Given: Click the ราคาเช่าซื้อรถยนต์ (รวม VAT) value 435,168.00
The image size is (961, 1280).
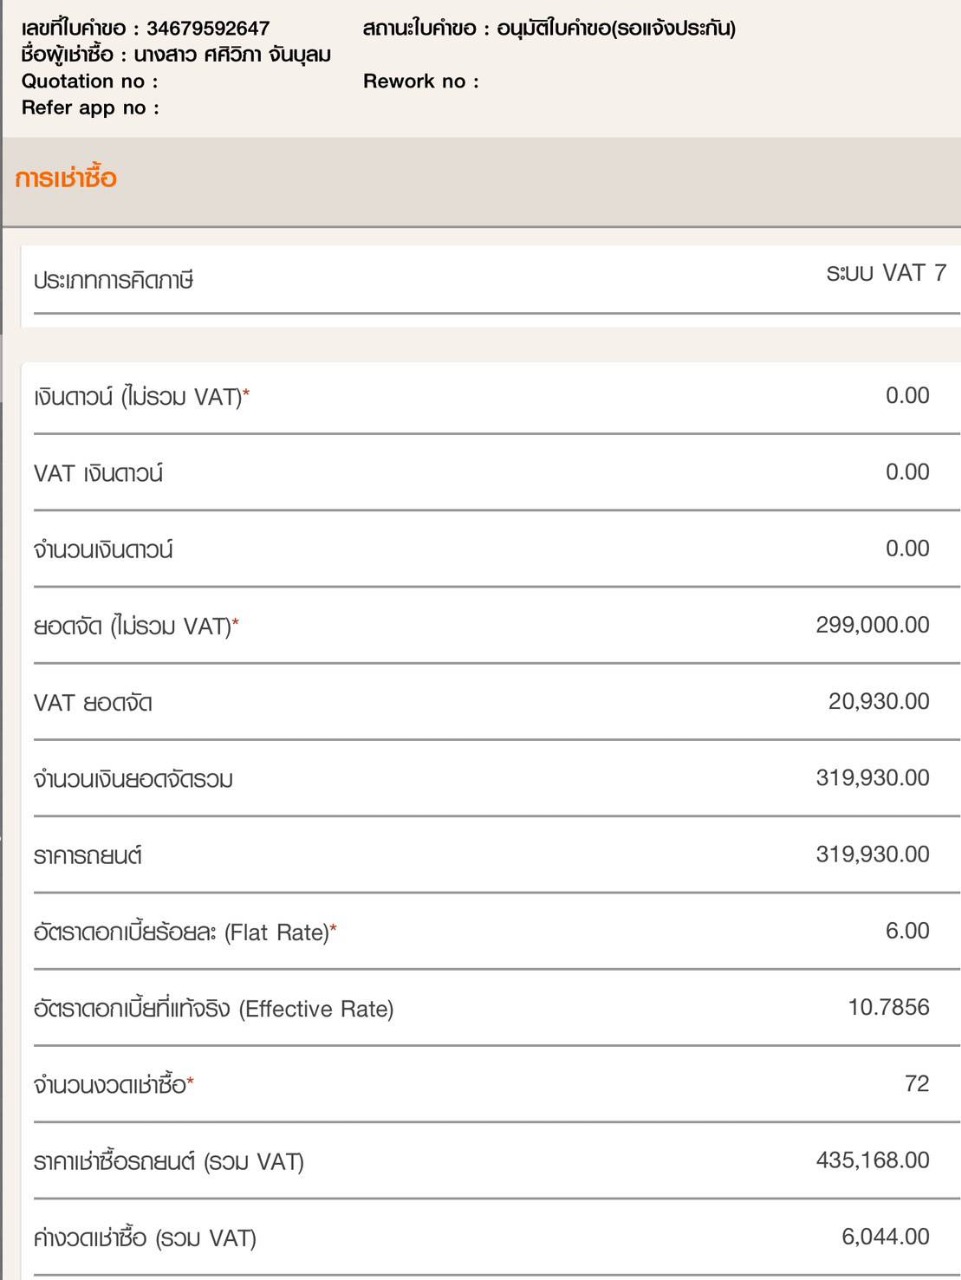Looking at the screenshot, I should [x=872, y=1161].
